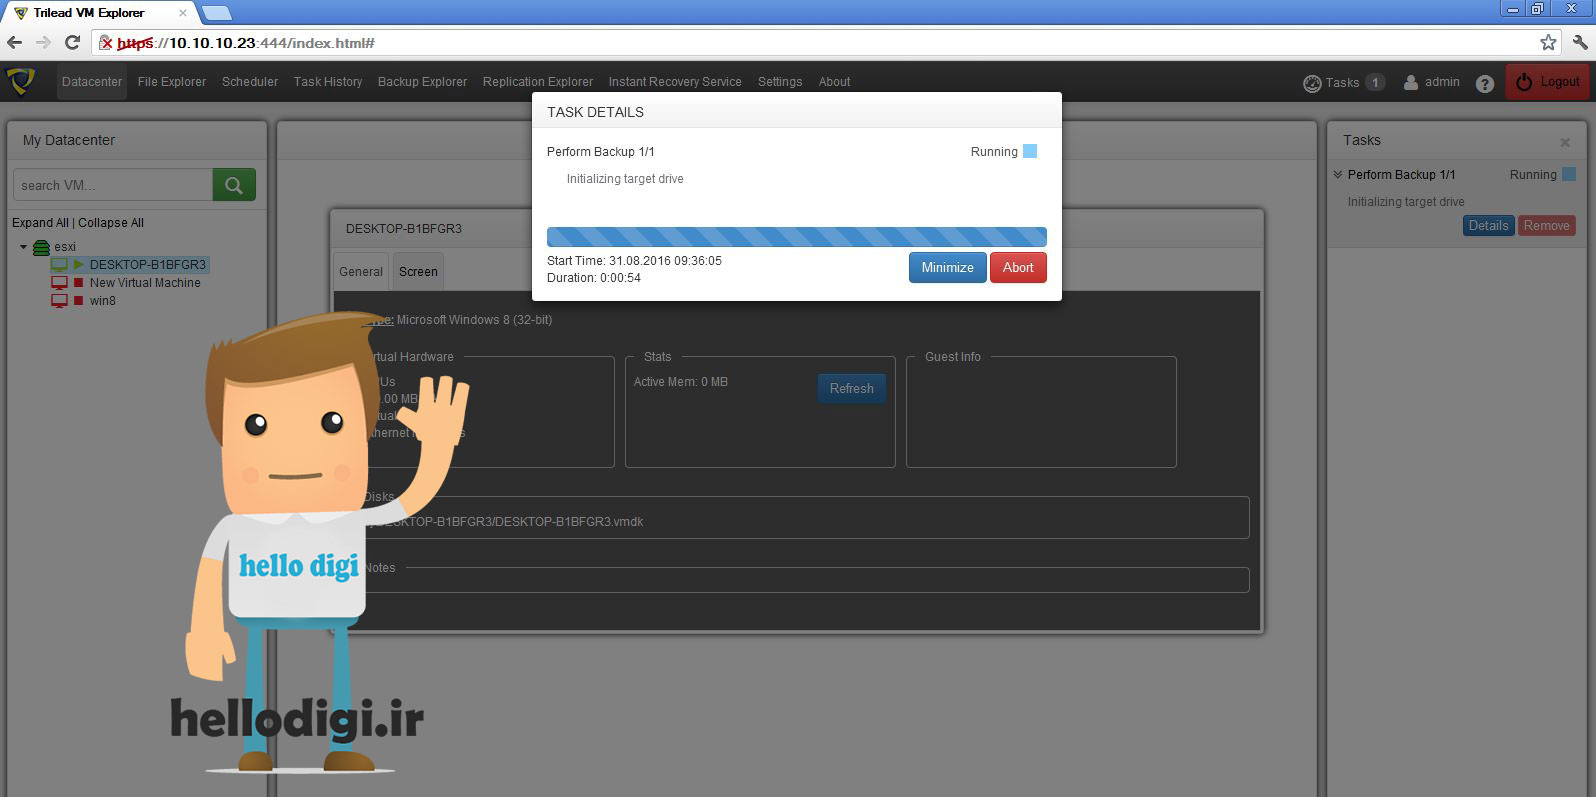The width and height of the screenshot is (1596, 797).
Task: Click "Perform Backup 1/1" title in Task Details
Action: tap(601, 152)
